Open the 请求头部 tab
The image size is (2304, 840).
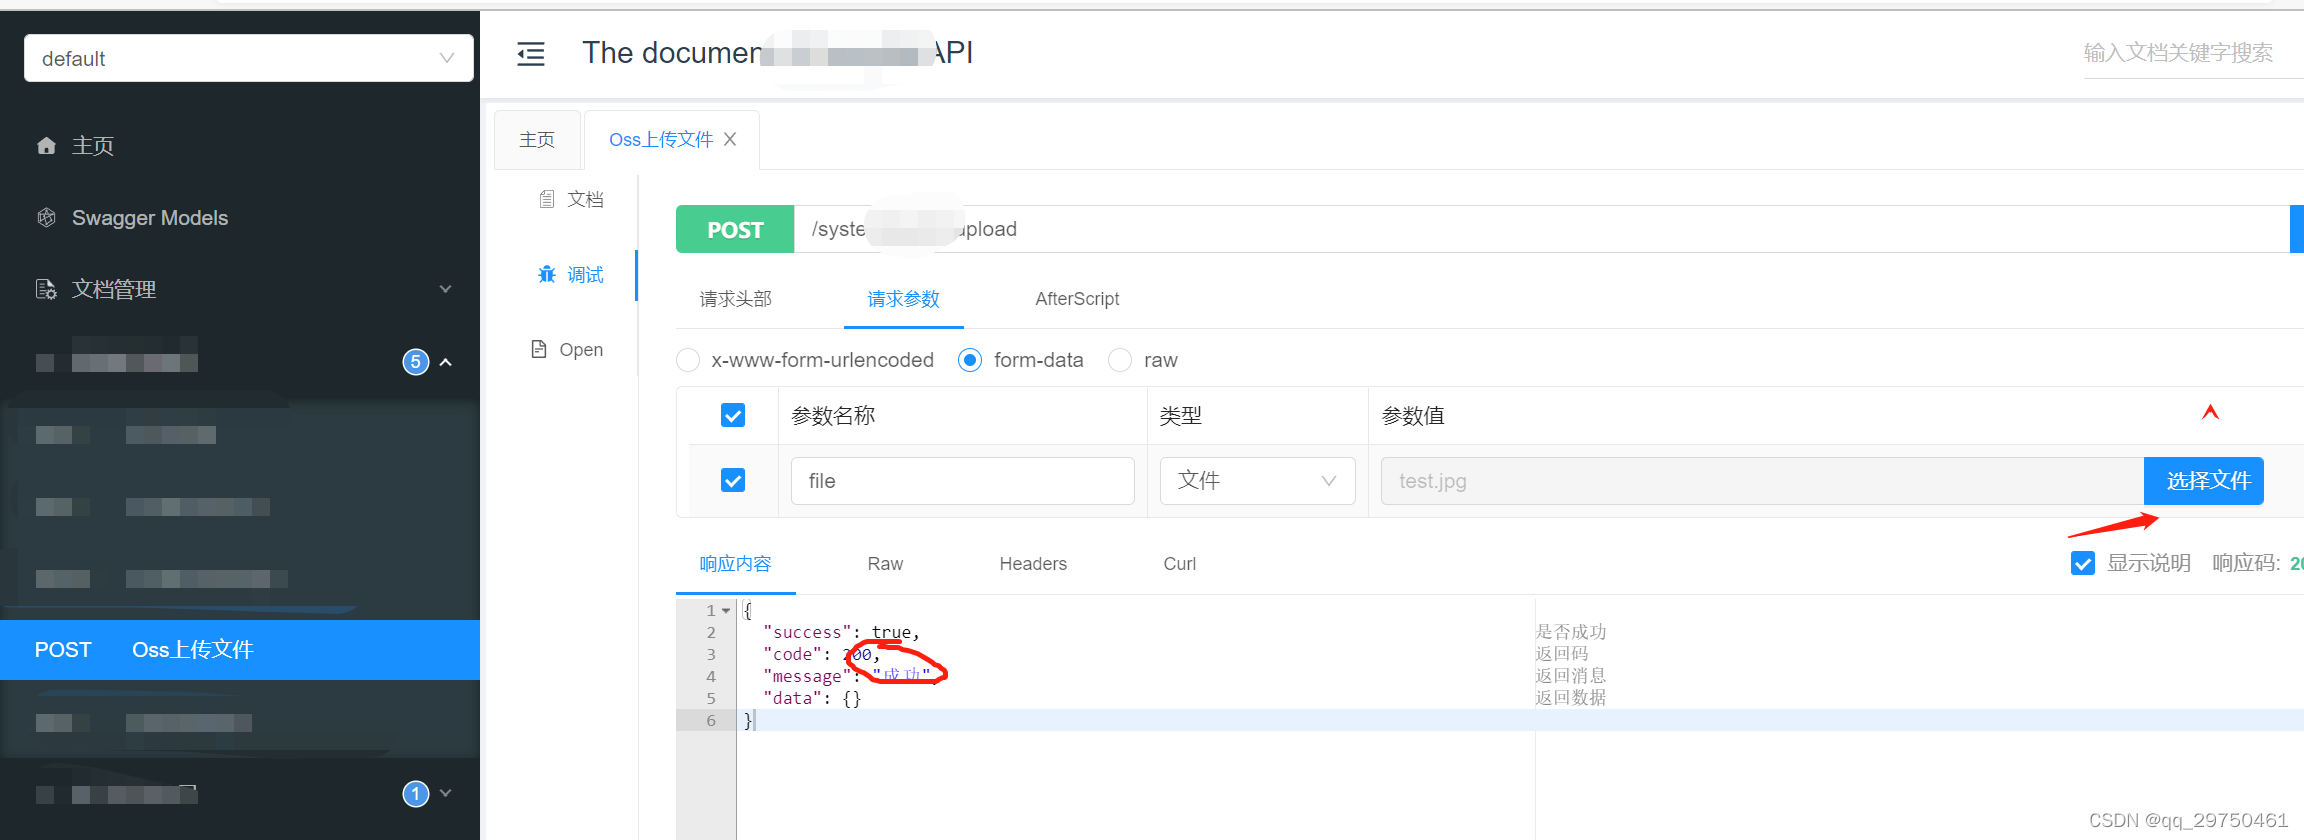click(x=736, y=299)
